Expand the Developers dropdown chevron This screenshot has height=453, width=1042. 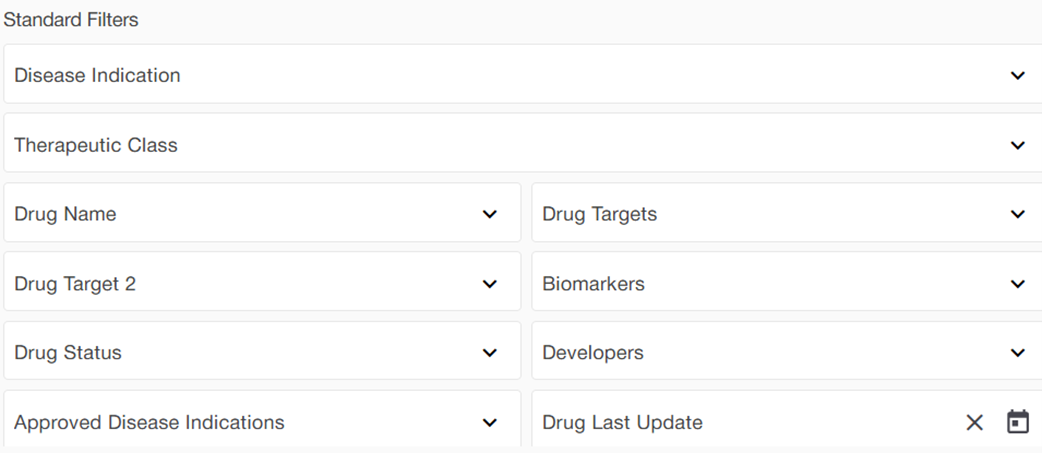[1017, 353]
